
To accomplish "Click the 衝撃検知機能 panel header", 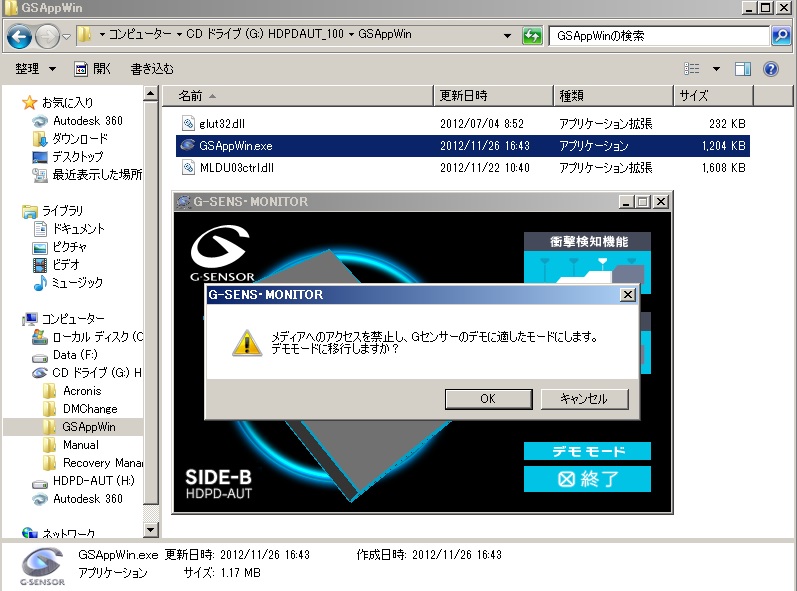I will [588, 242].
